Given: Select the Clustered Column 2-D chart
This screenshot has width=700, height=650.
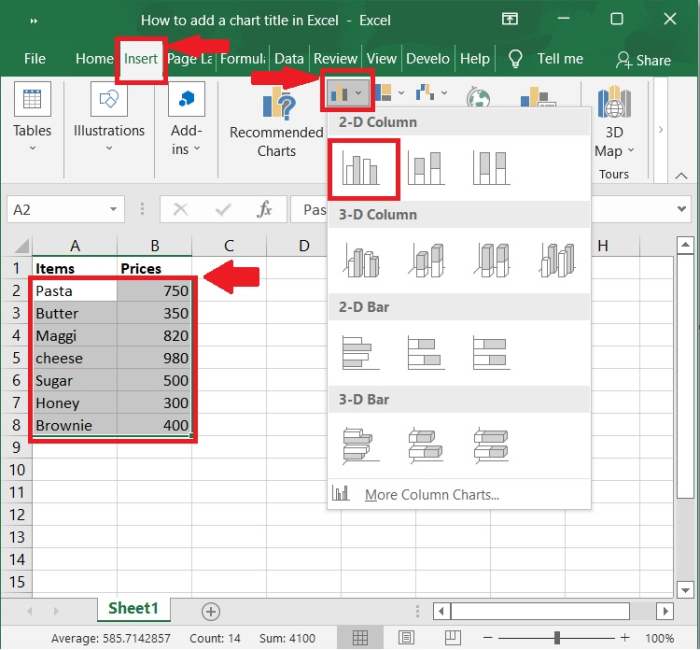Looking at the screenshot, I should point(361,168).
